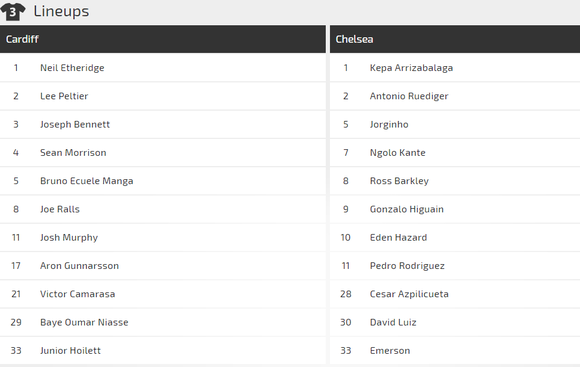580x367 pixels.
Task: Select Joe Ralls row
Action: (x=163, y=209)
